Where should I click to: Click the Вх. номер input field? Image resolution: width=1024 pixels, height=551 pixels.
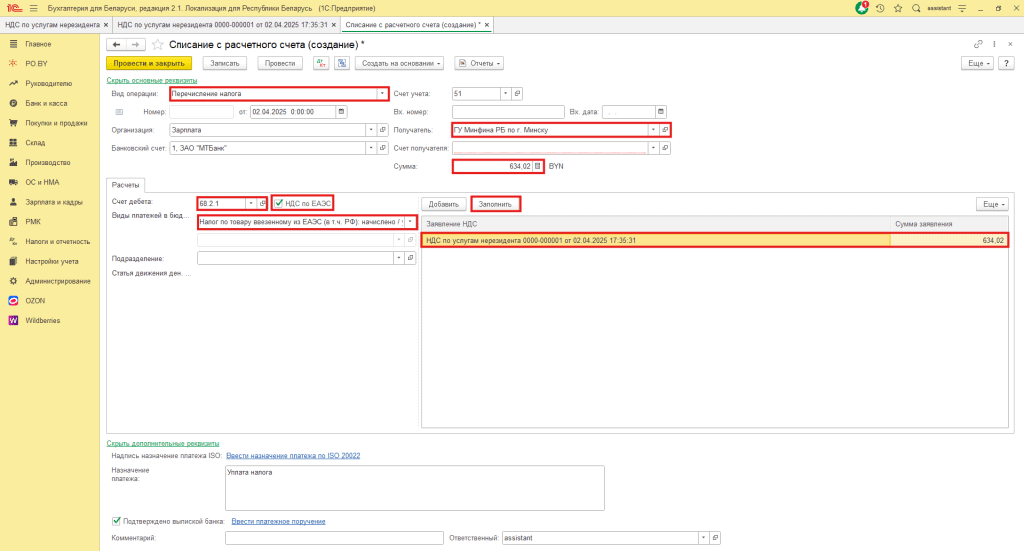(508, 112)
